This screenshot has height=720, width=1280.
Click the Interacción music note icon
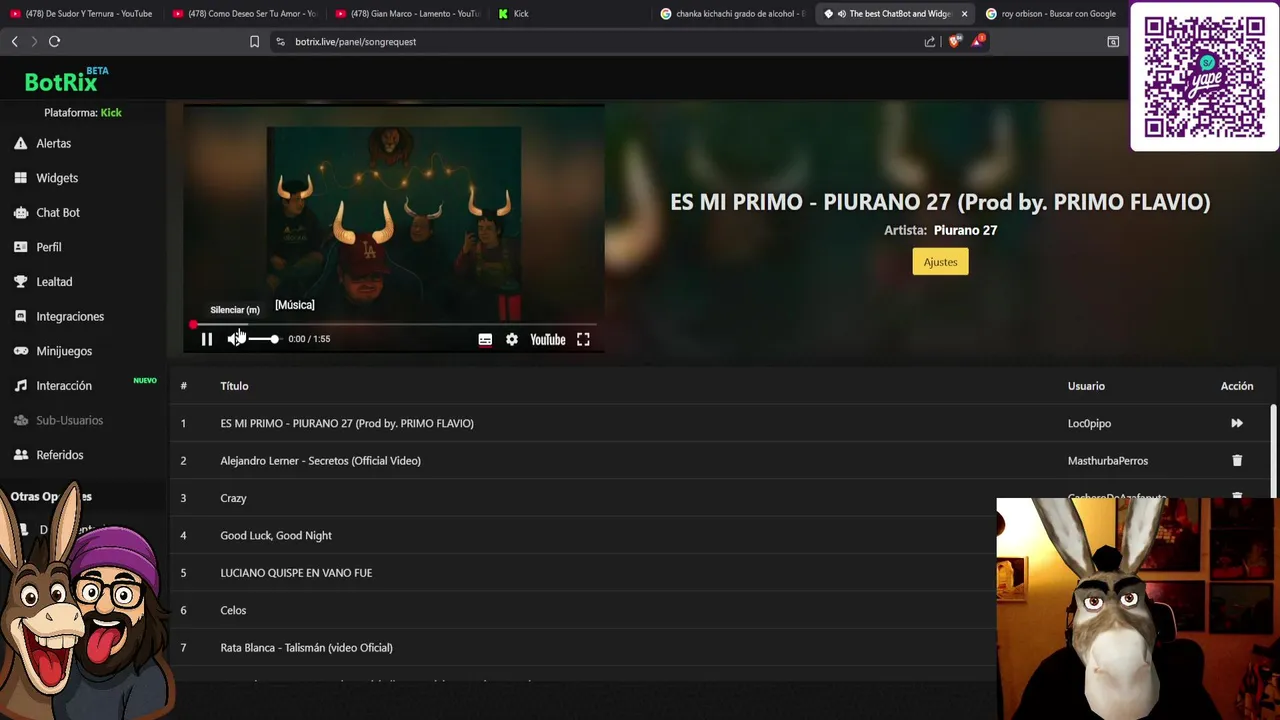pos(20,386)
